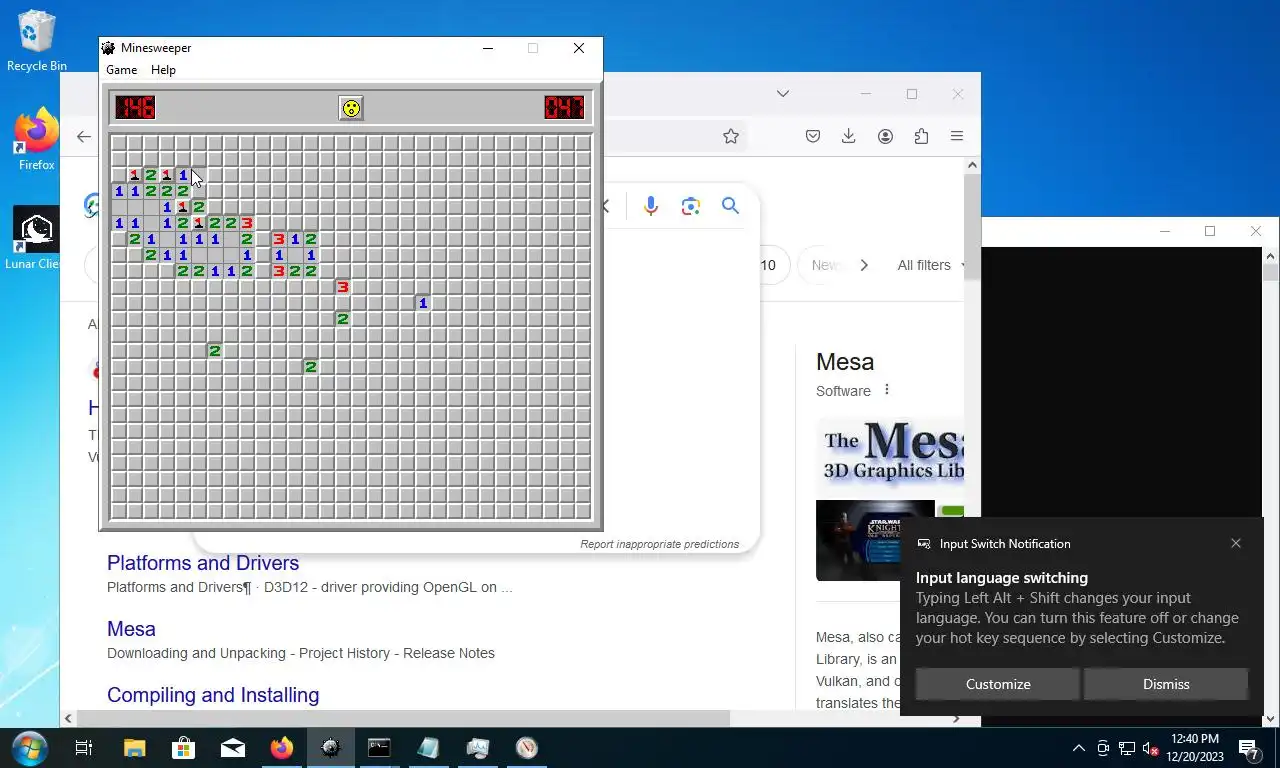Click the Google search magnifier button
The width and height of the screenshot is (1280, 768).
coord(731,206)
